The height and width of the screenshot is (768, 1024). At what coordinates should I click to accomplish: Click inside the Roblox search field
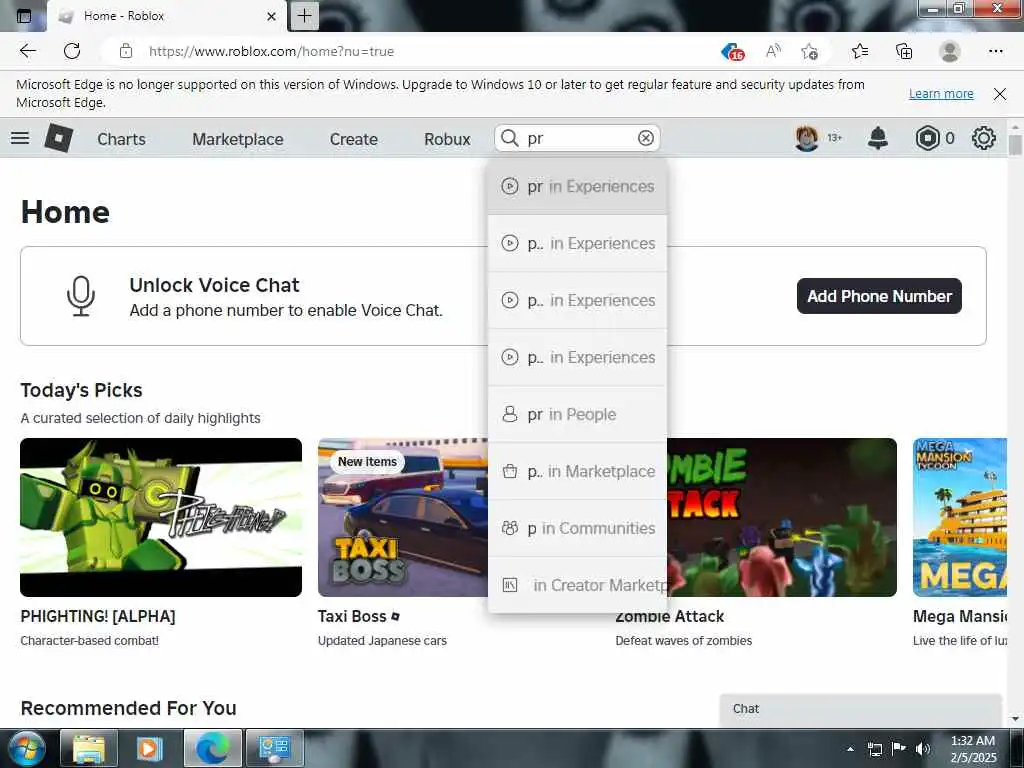578,138
